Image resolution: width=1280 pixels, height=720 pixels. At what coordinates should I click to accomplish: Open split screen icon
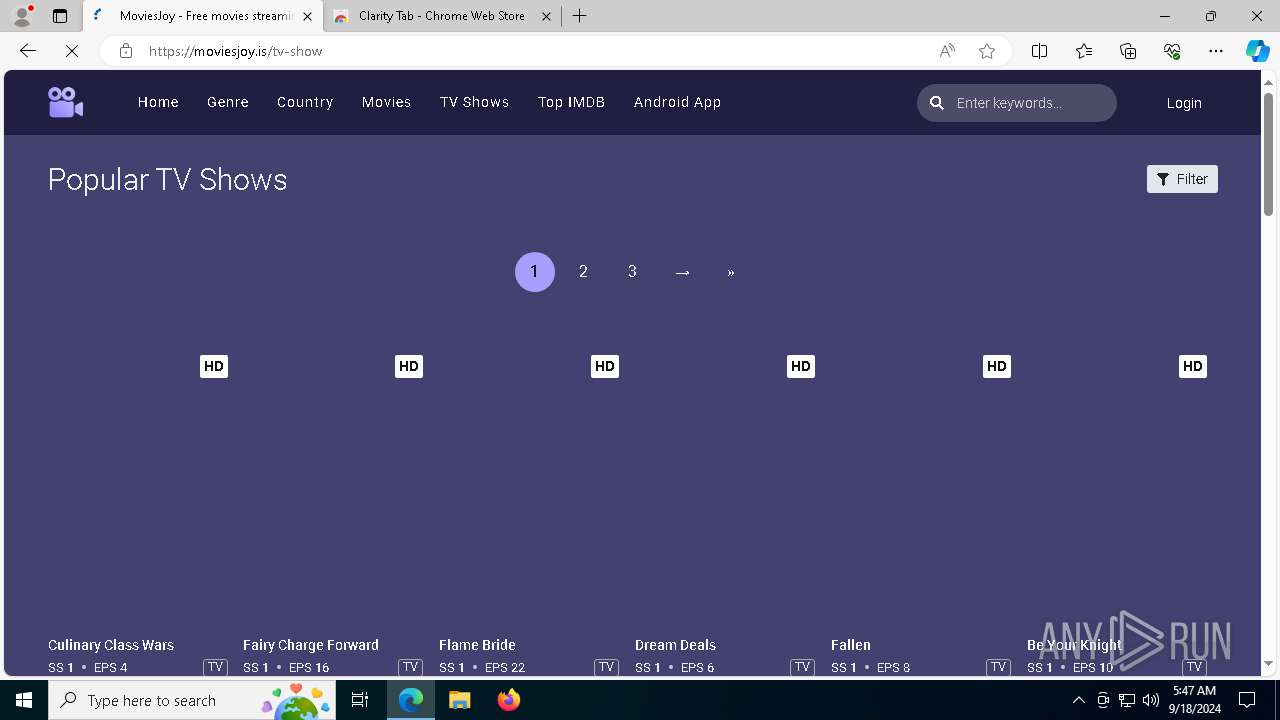coord(1039,51)
